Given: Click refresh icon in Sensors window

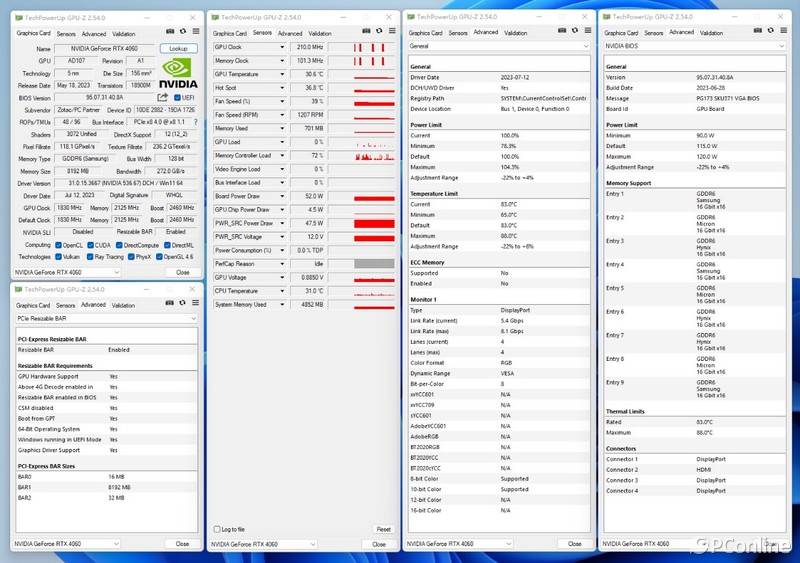Looking at the screenshot, I should click(379, 31).
